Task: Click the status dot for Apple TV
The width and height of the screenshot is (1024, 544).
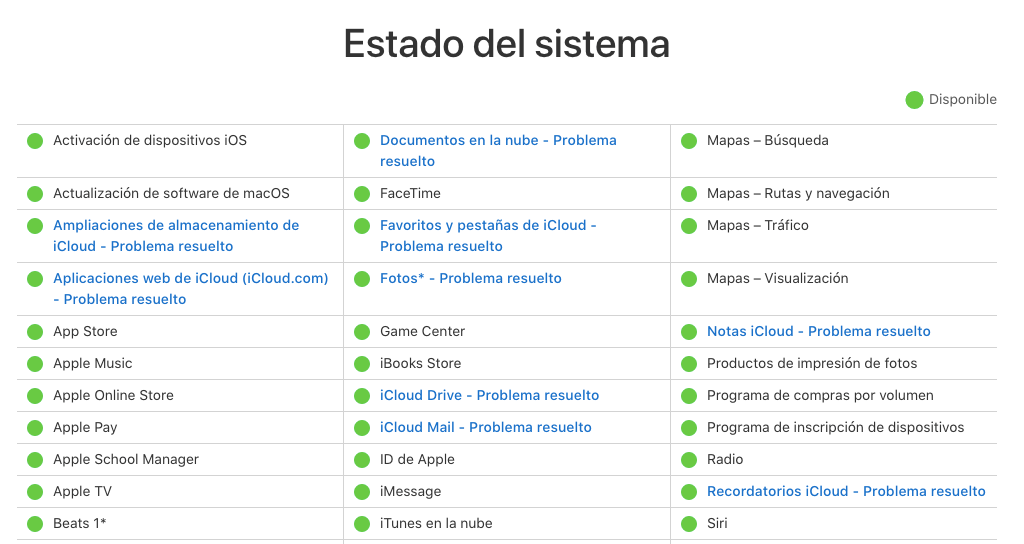Action: click(x=35, y=492)
